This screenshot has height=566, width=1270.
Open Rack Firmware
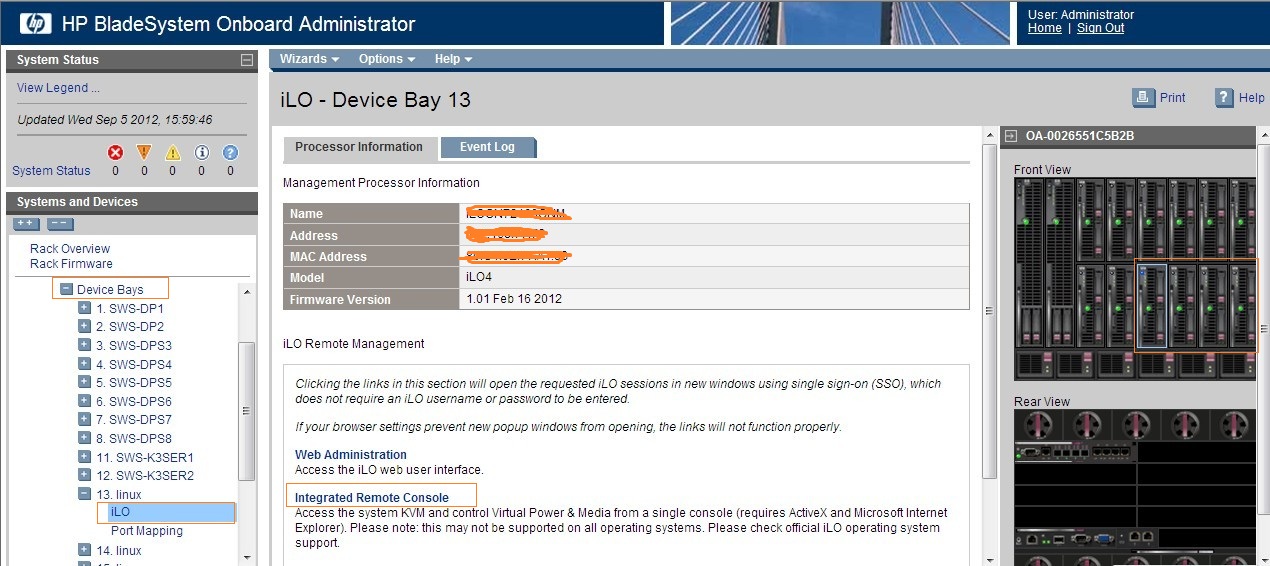point(71,264)
